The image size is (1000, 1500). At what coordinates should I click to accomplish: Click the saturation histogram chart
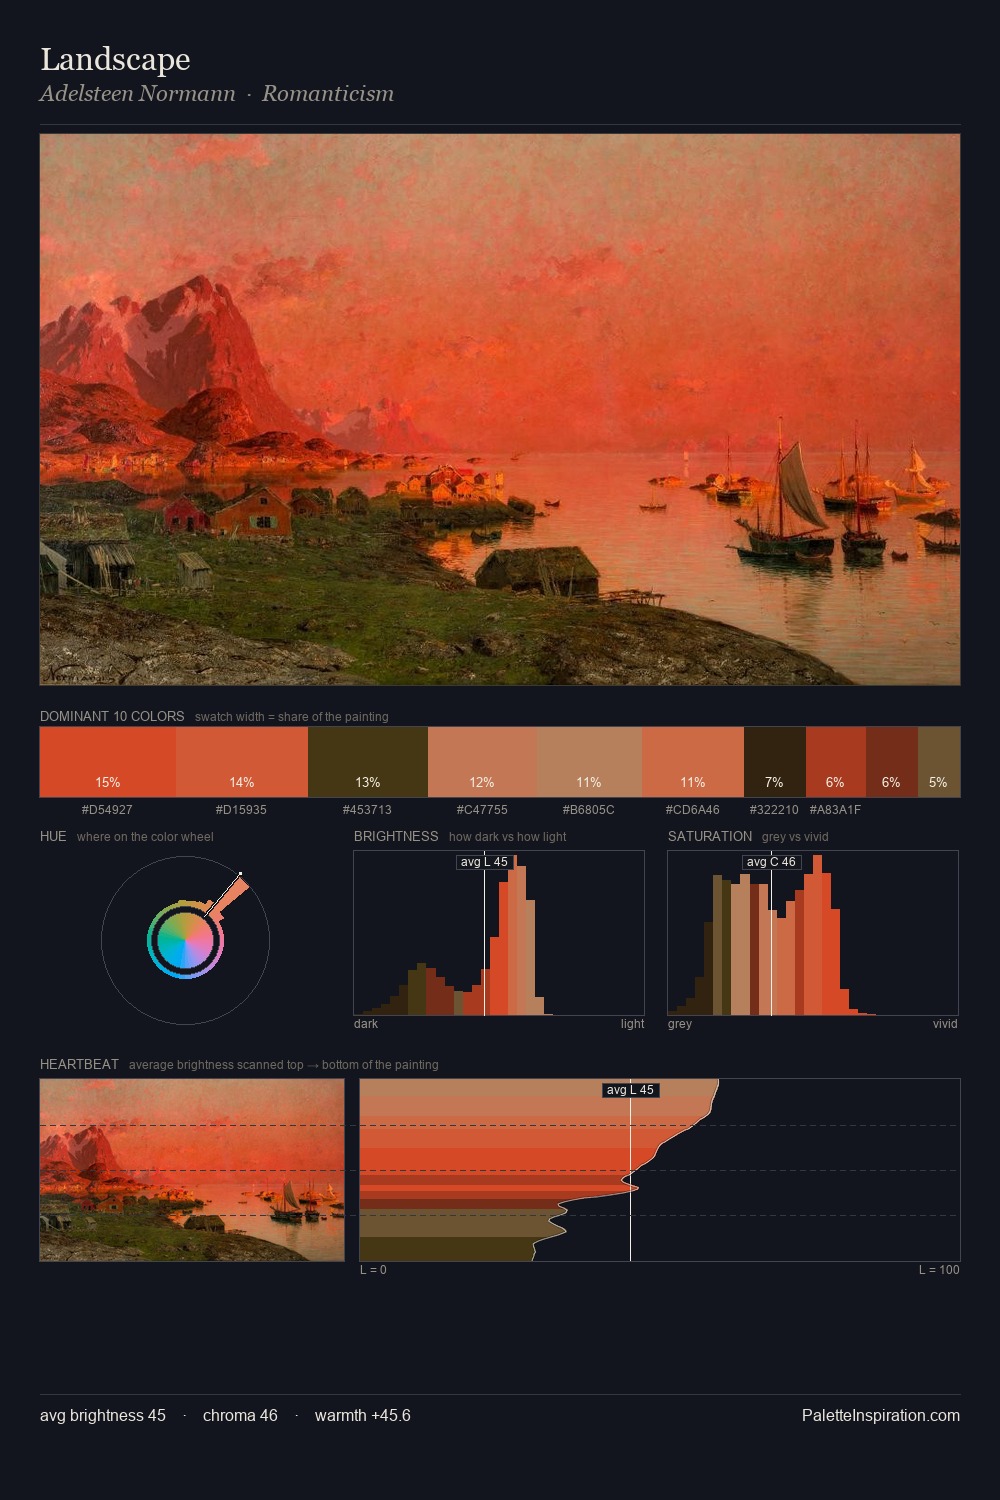813,933
